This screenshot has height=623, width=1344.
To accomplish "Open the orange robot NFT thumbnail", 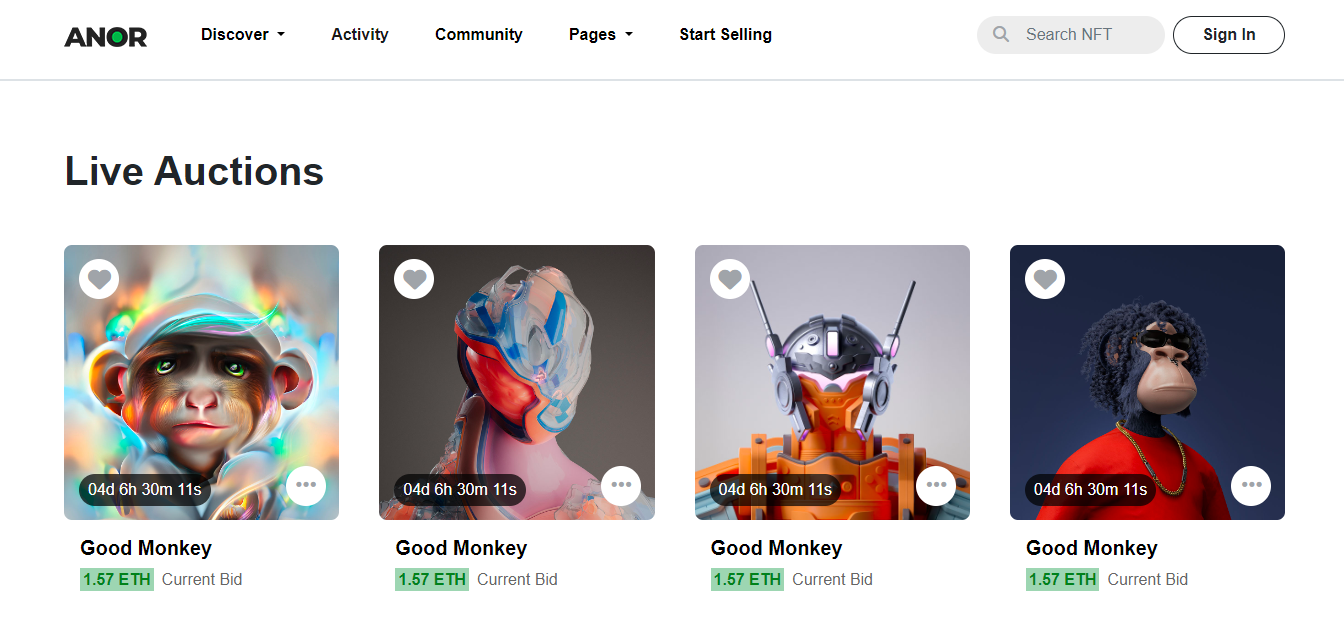I will pos(832,383).
